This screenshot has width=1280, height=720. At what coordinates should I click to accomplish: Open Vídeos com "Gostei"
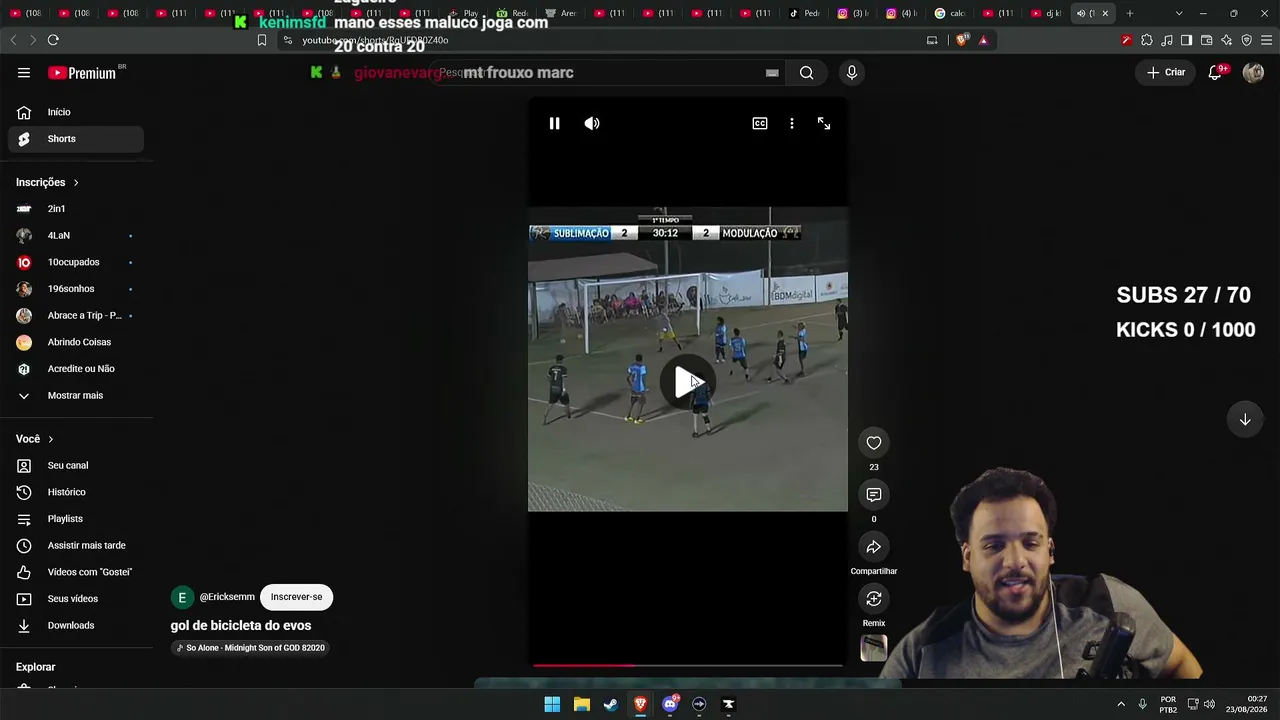pos(76,572)
